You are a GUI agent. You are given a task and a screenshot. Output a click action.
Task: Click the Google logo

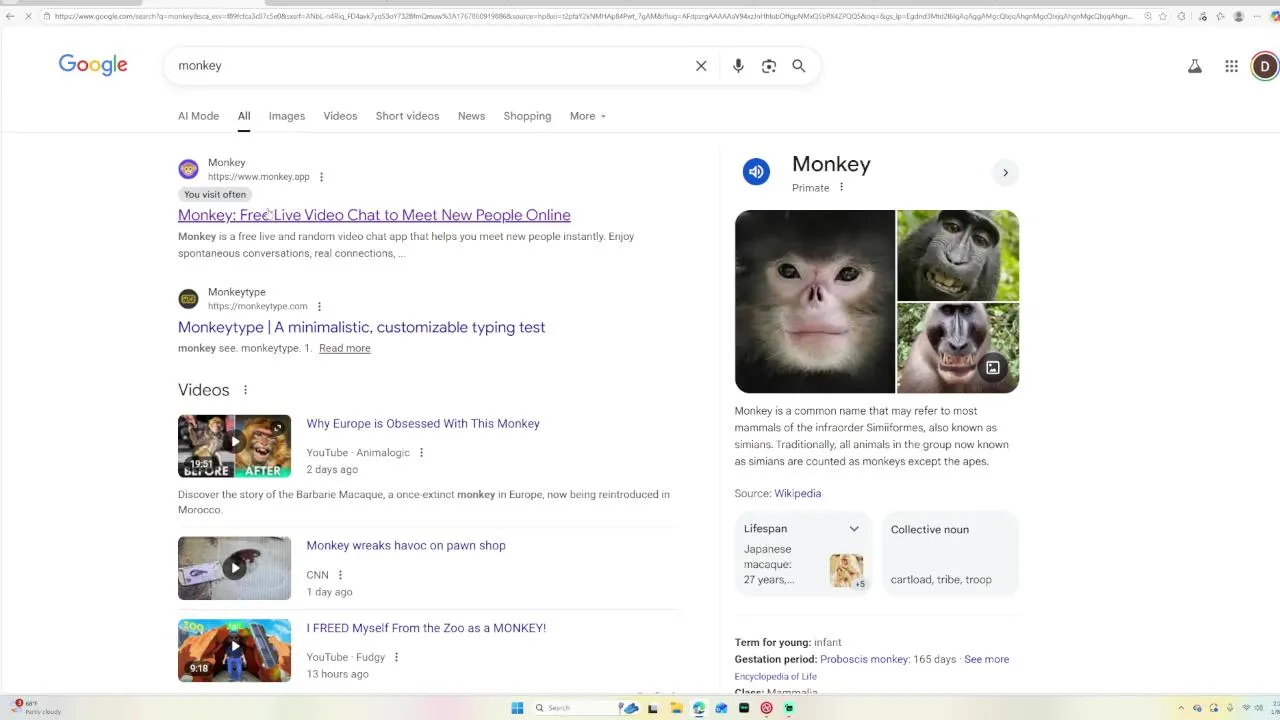(93, 65)
